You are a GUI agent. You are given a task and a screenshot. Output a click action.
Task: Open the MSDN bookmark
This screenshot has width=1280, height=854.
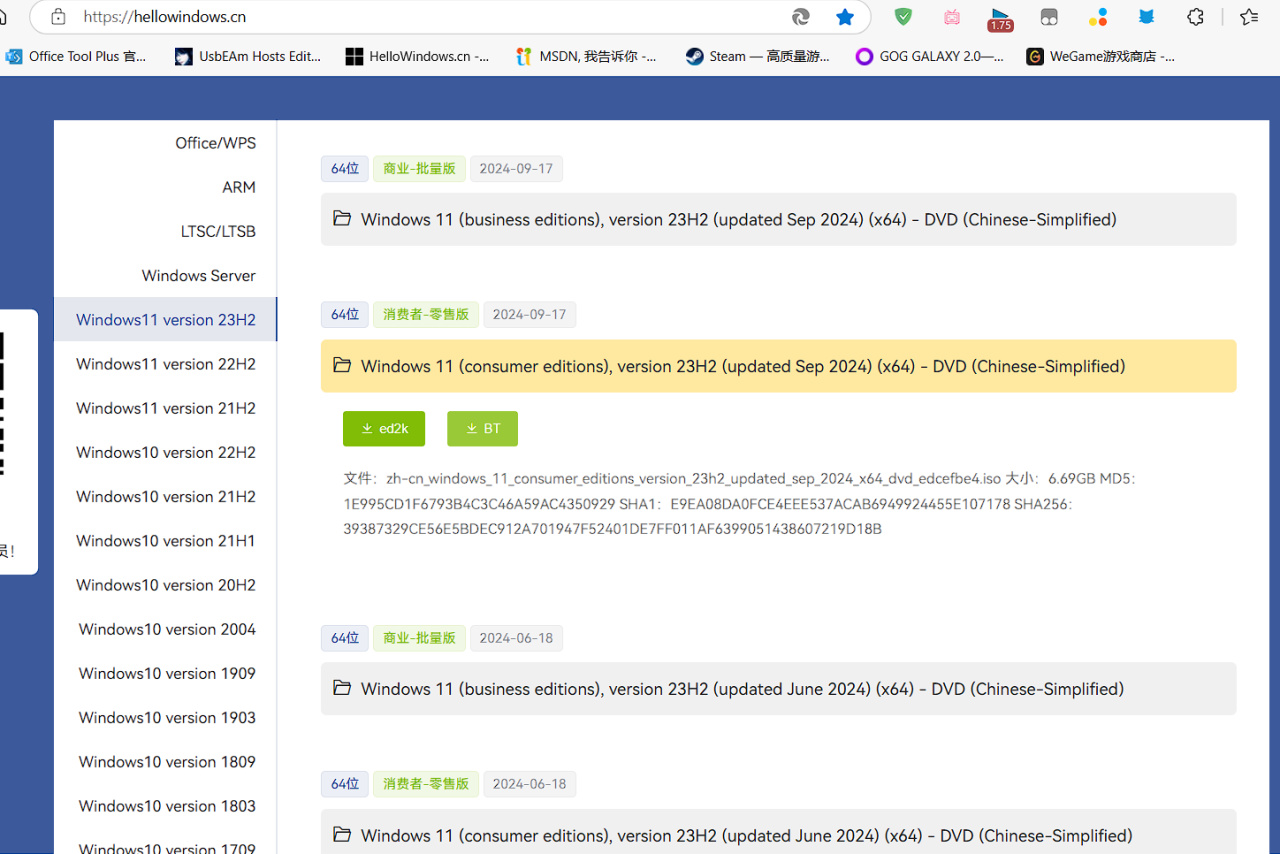[587, 56]
